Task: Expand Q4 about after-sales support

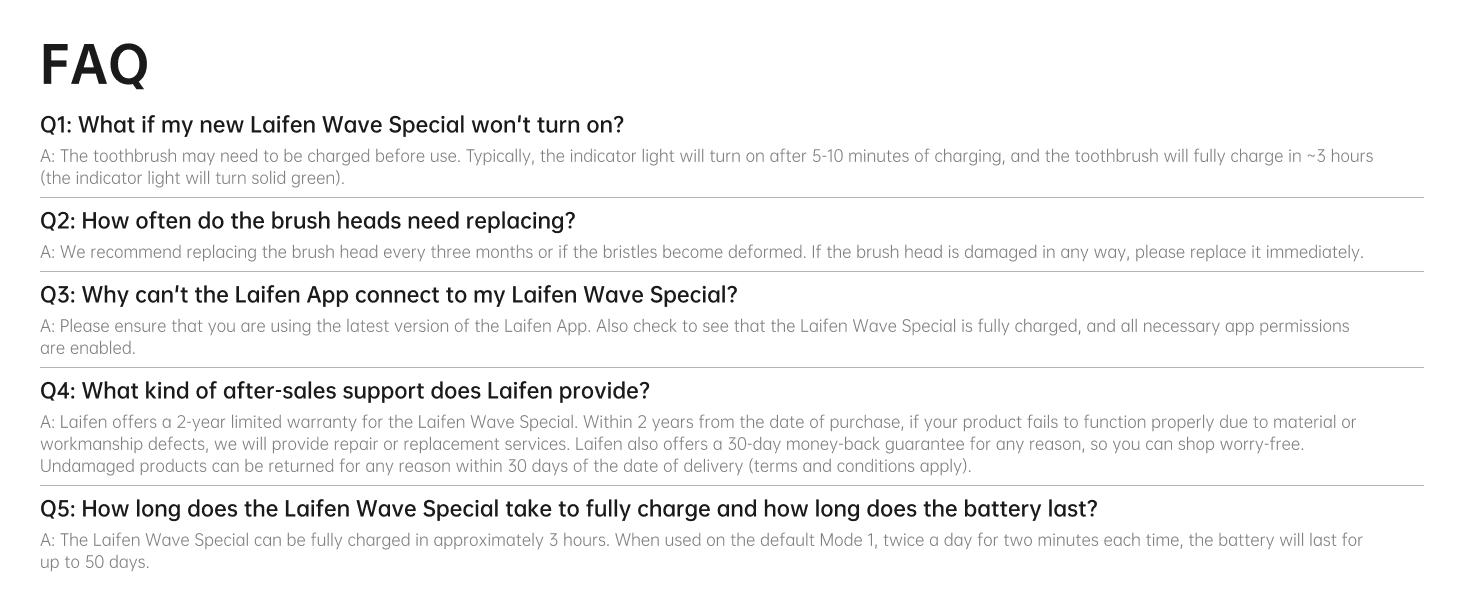Action: click(x=345, y=390)
